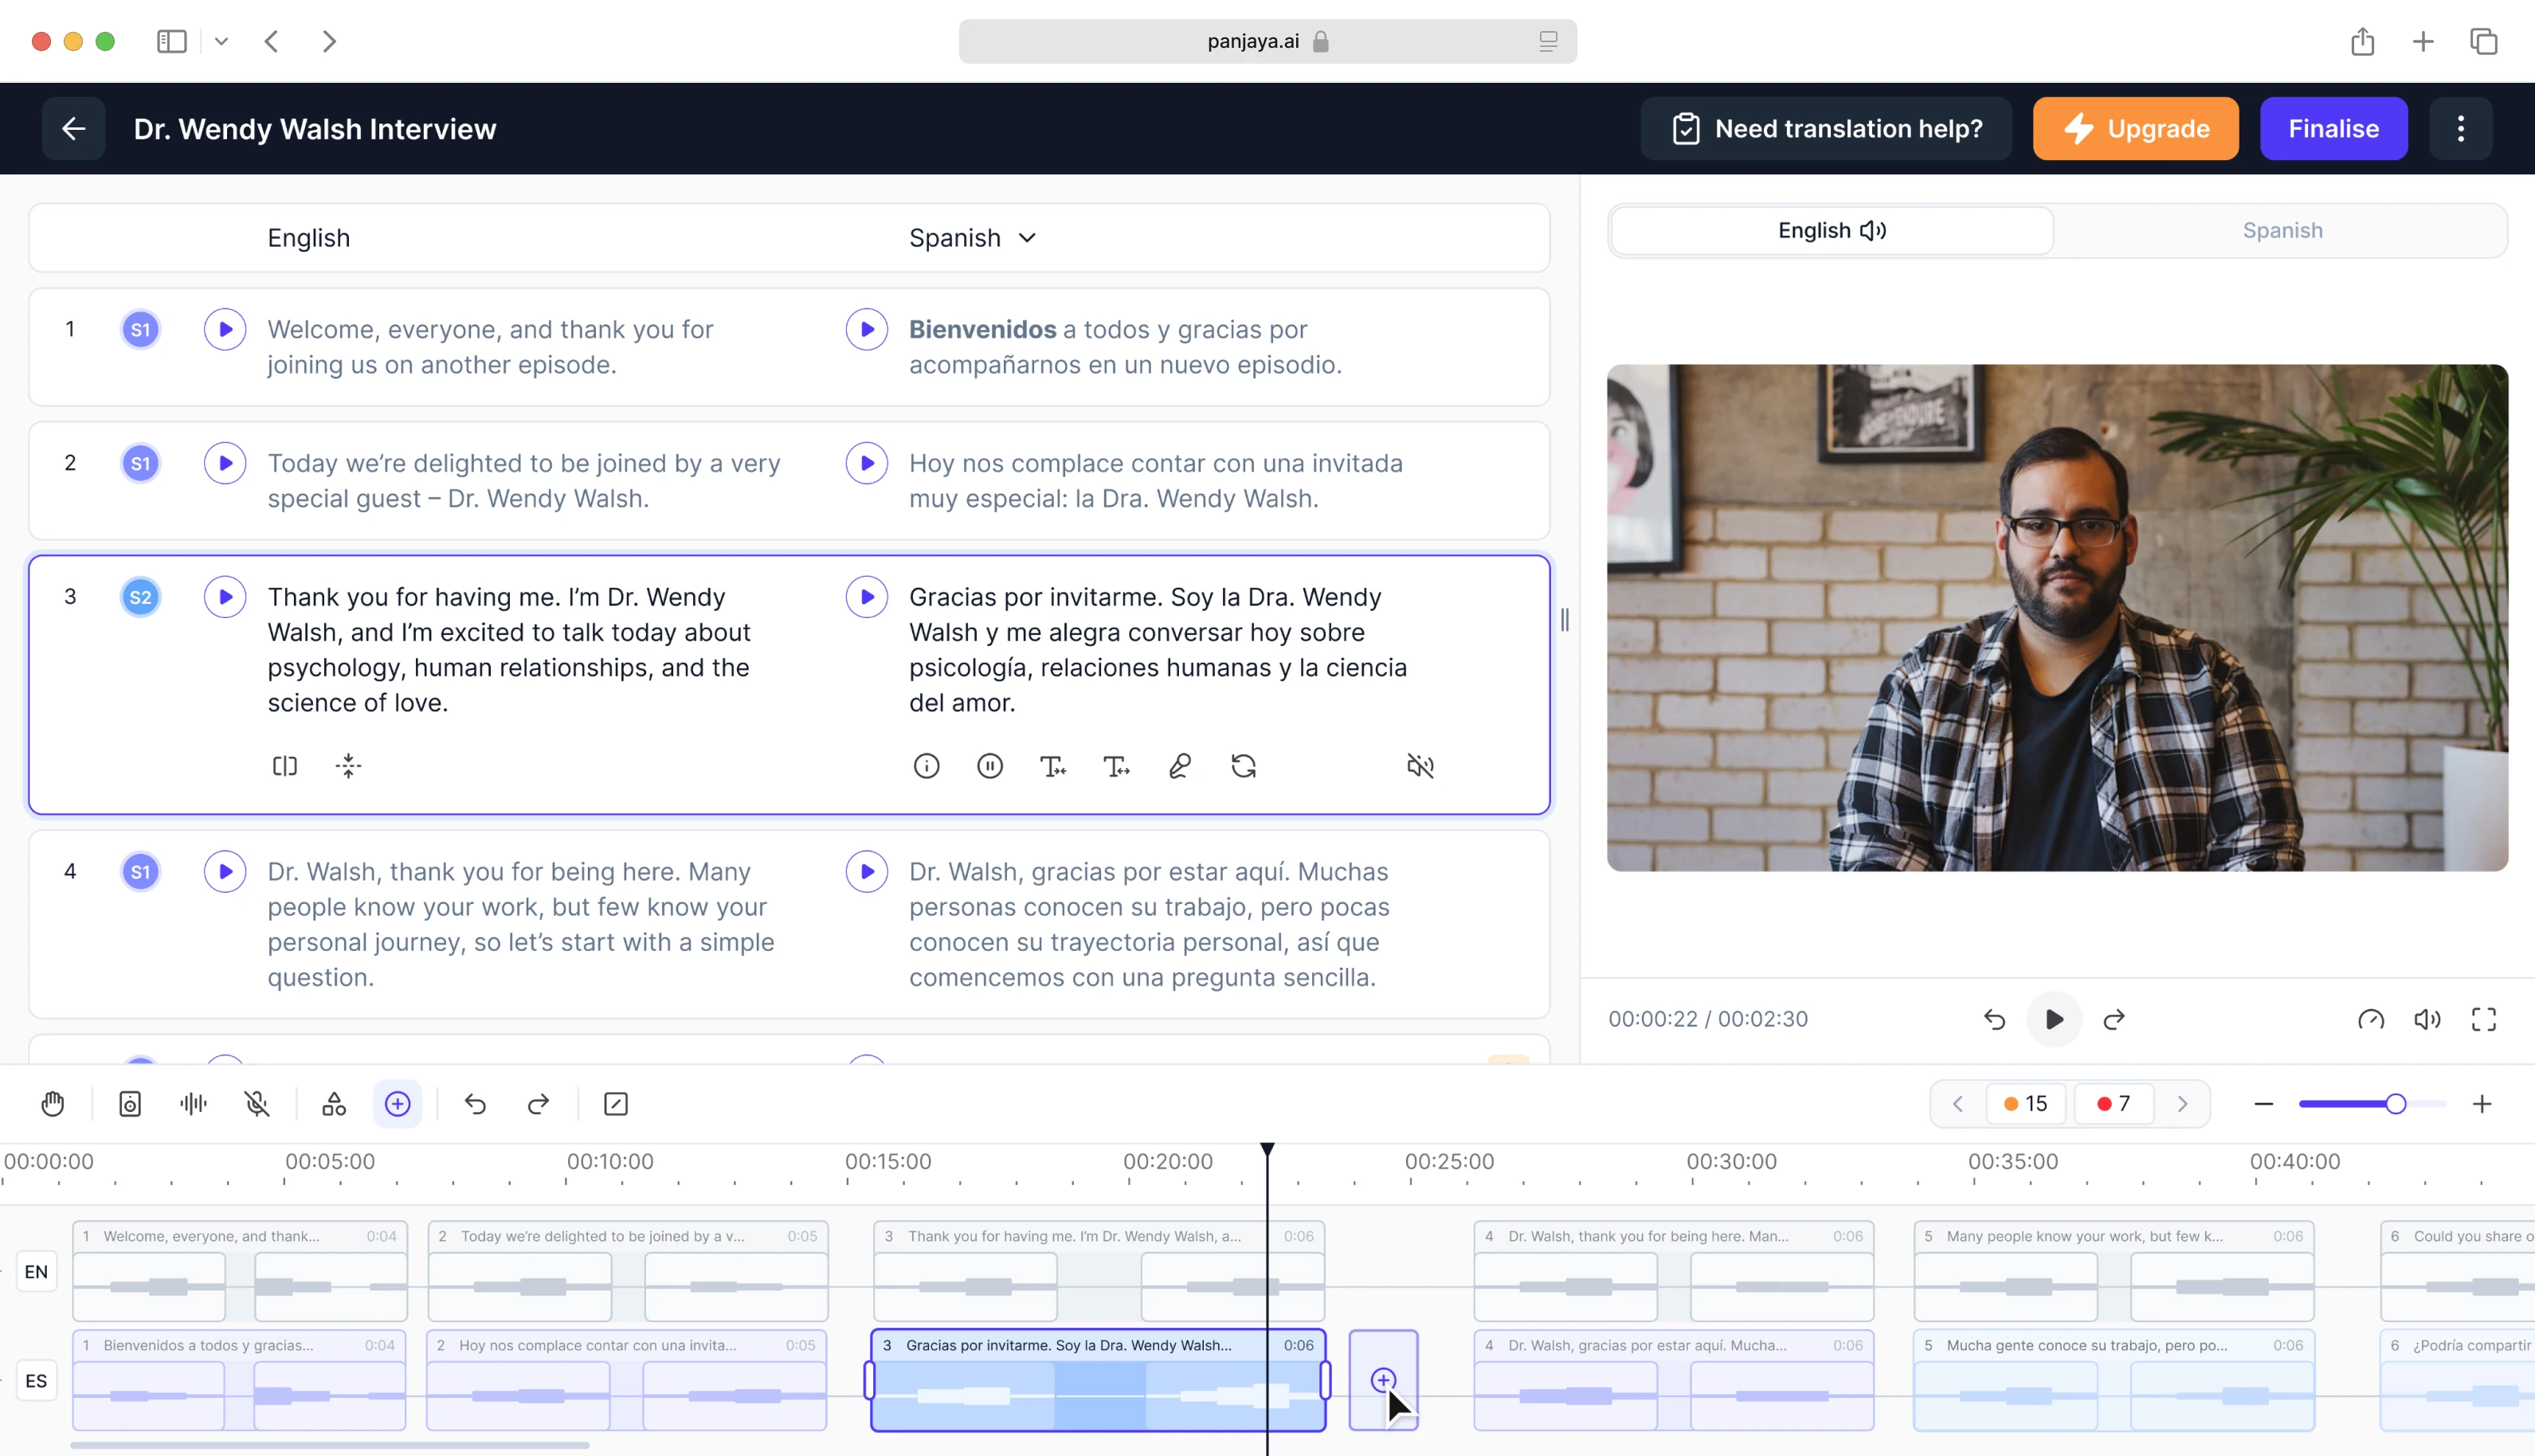The image size is (2535, 1456).
Task: Toggle the video player volume icon
Action: coord(2427,1019)
